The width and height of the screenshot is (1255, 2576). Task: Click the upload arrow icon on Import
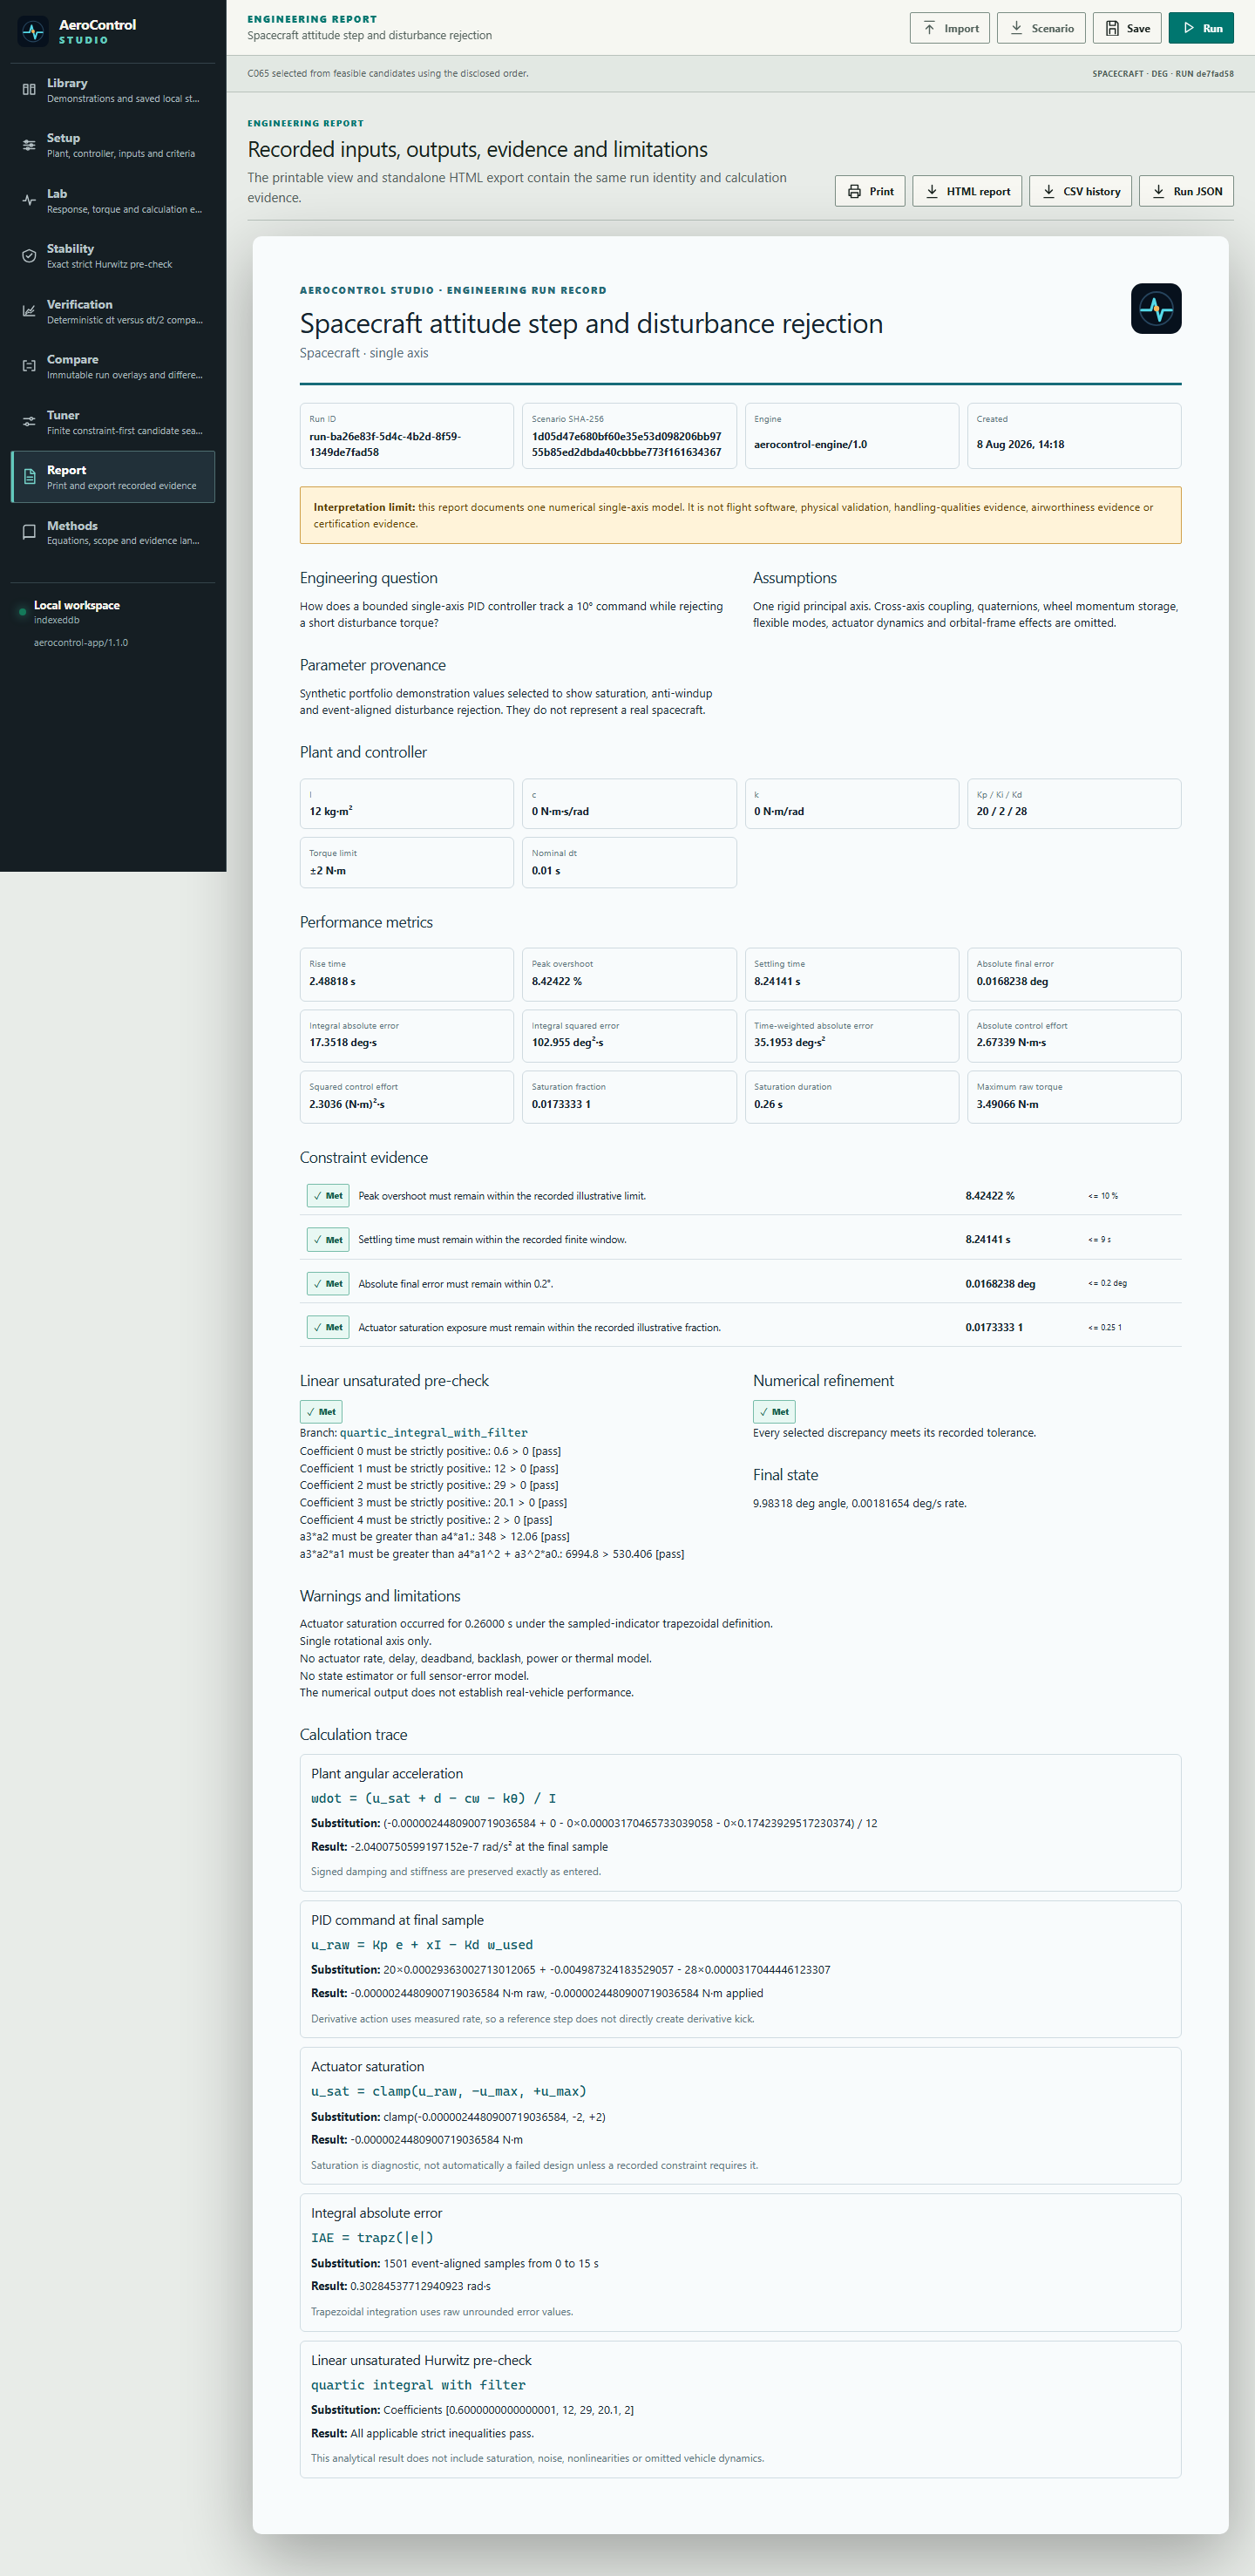(929, 28)
